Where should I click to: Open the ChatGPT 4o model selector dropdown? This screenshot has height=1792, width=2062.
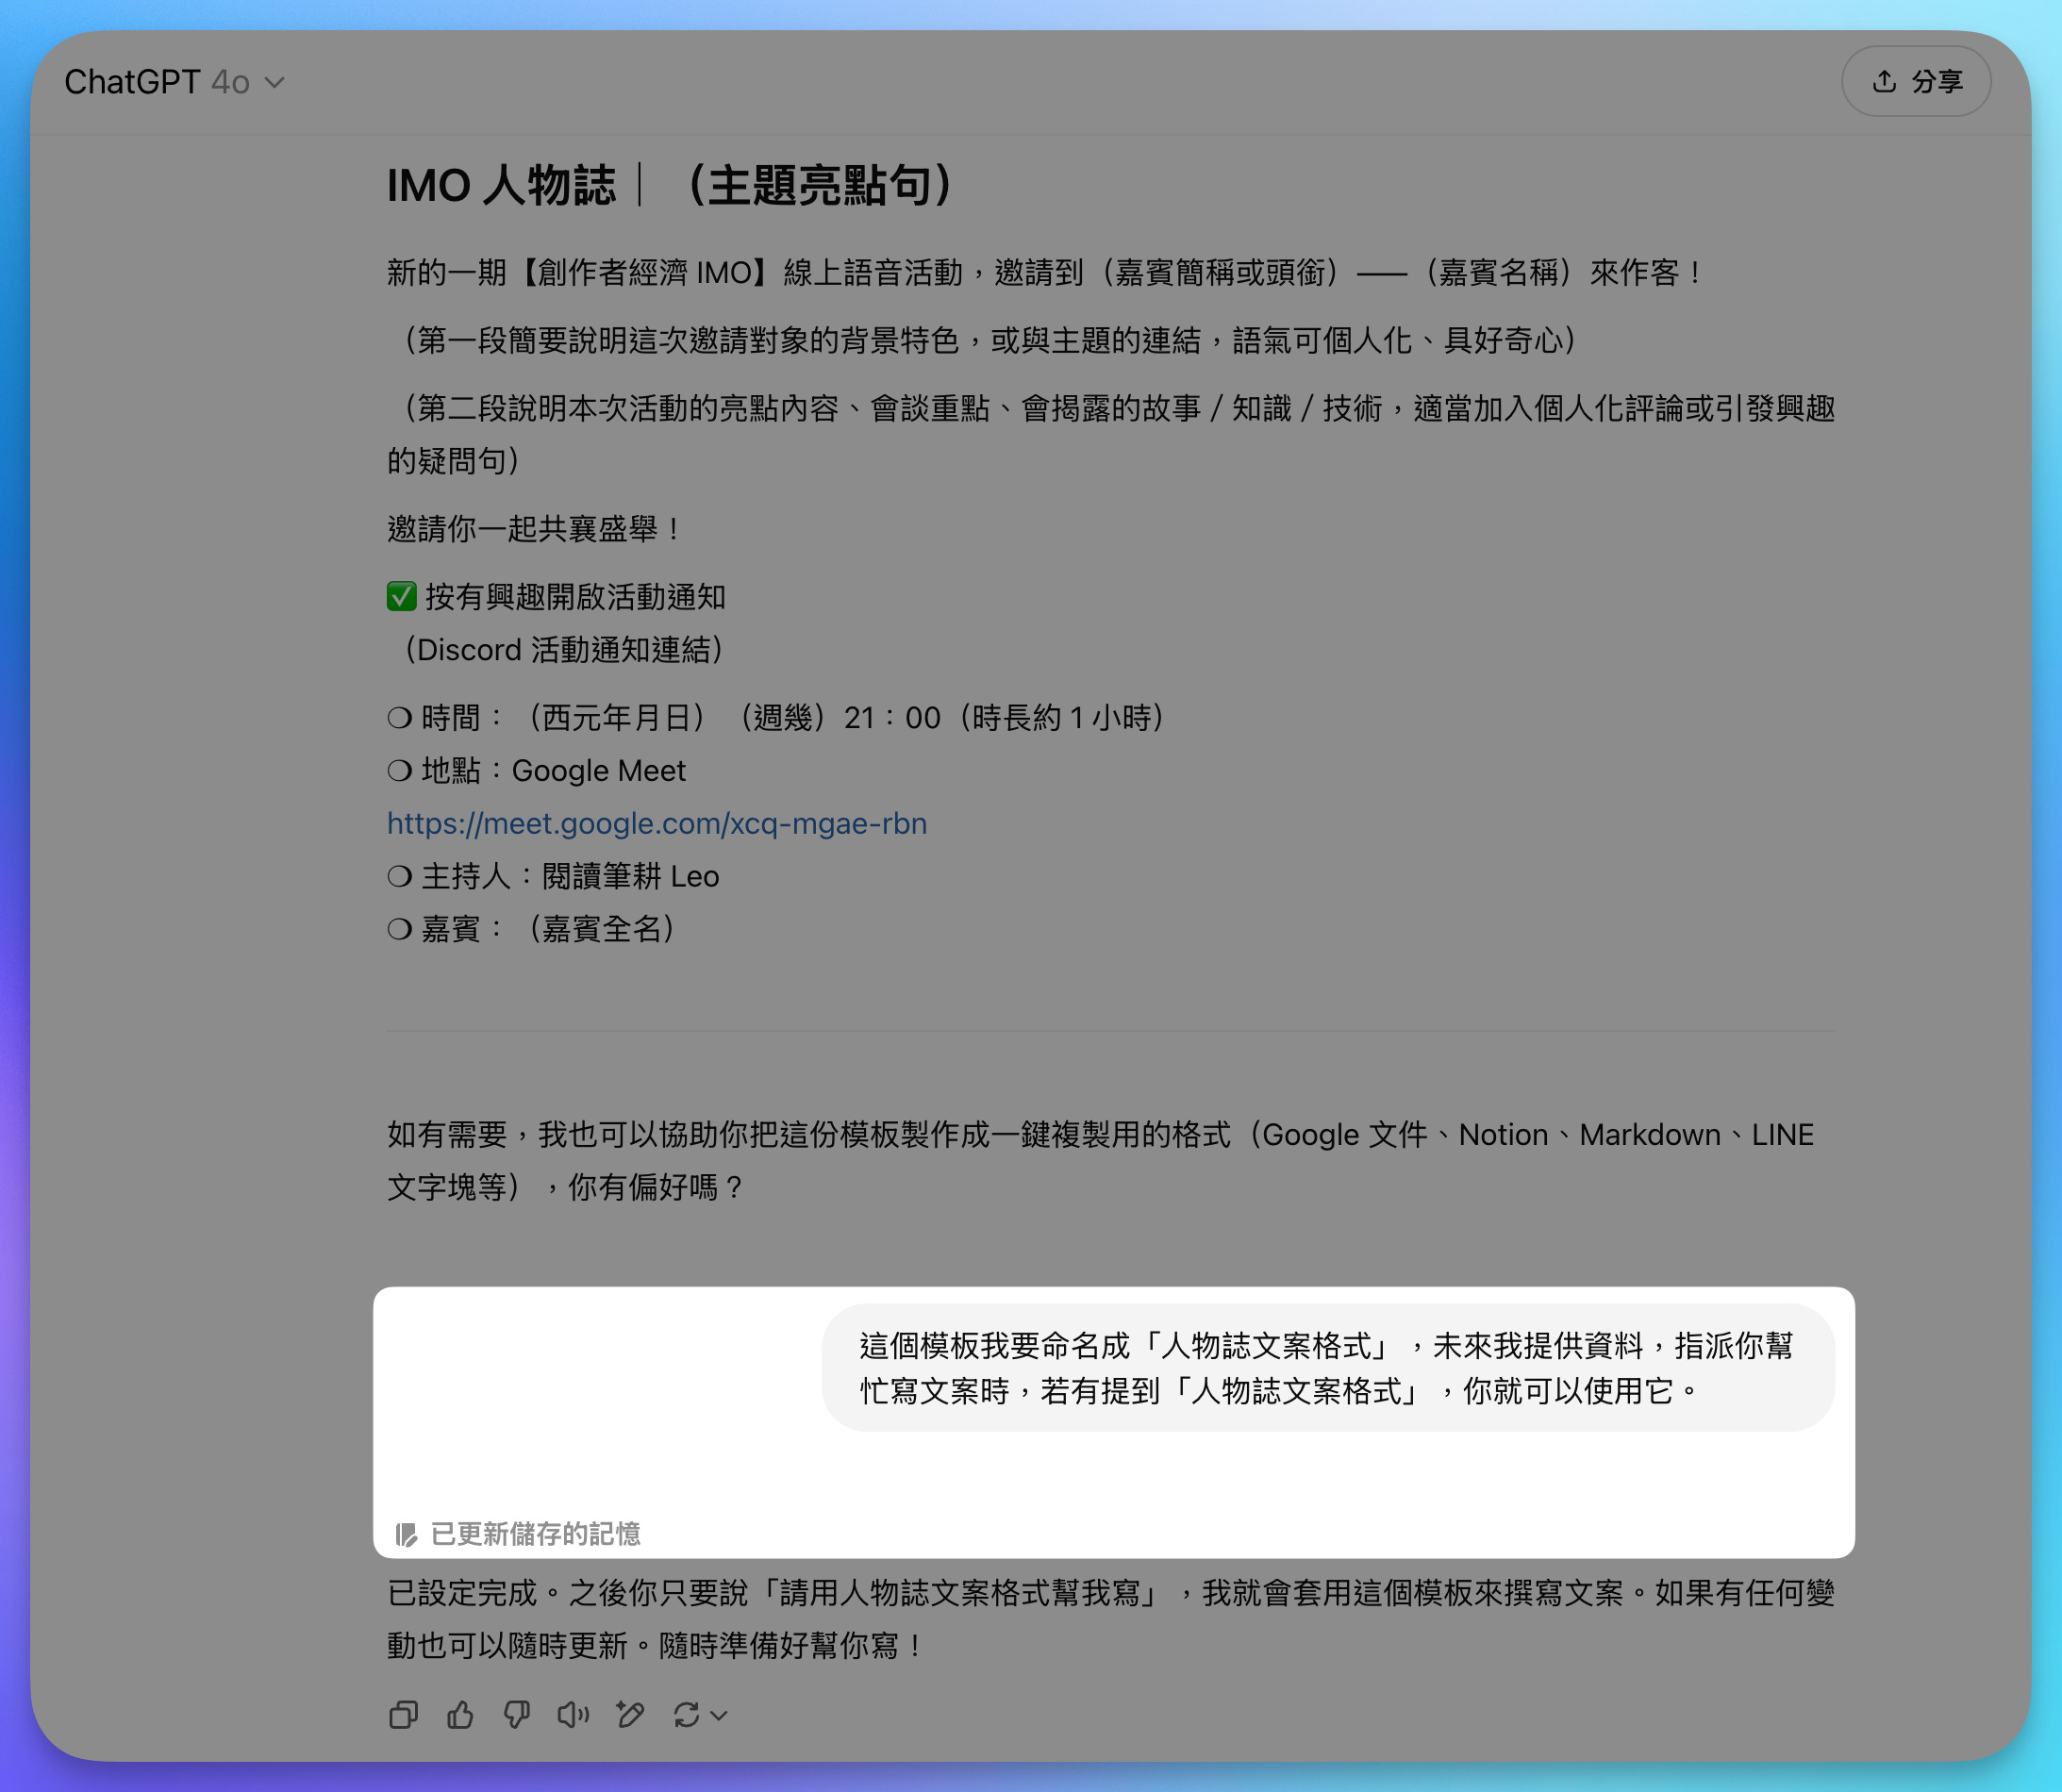175,82
